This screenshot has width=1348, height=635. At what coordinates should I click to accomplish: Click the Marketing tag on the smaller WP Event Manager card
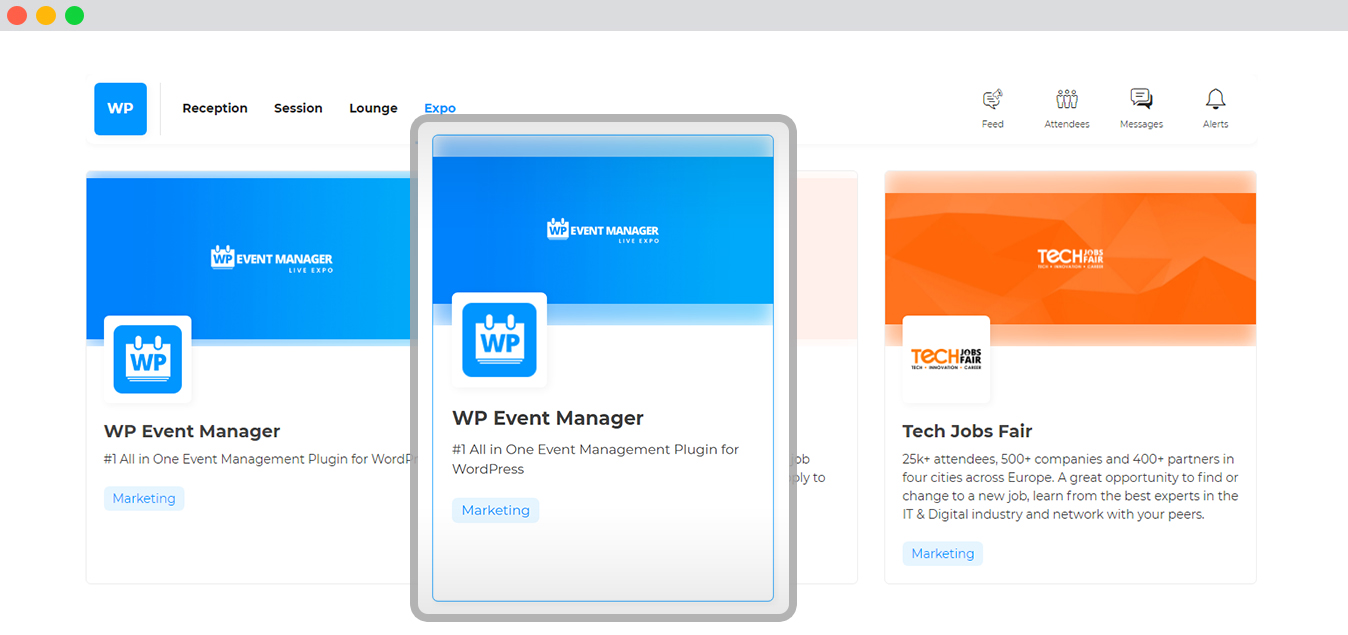point(144,499)
